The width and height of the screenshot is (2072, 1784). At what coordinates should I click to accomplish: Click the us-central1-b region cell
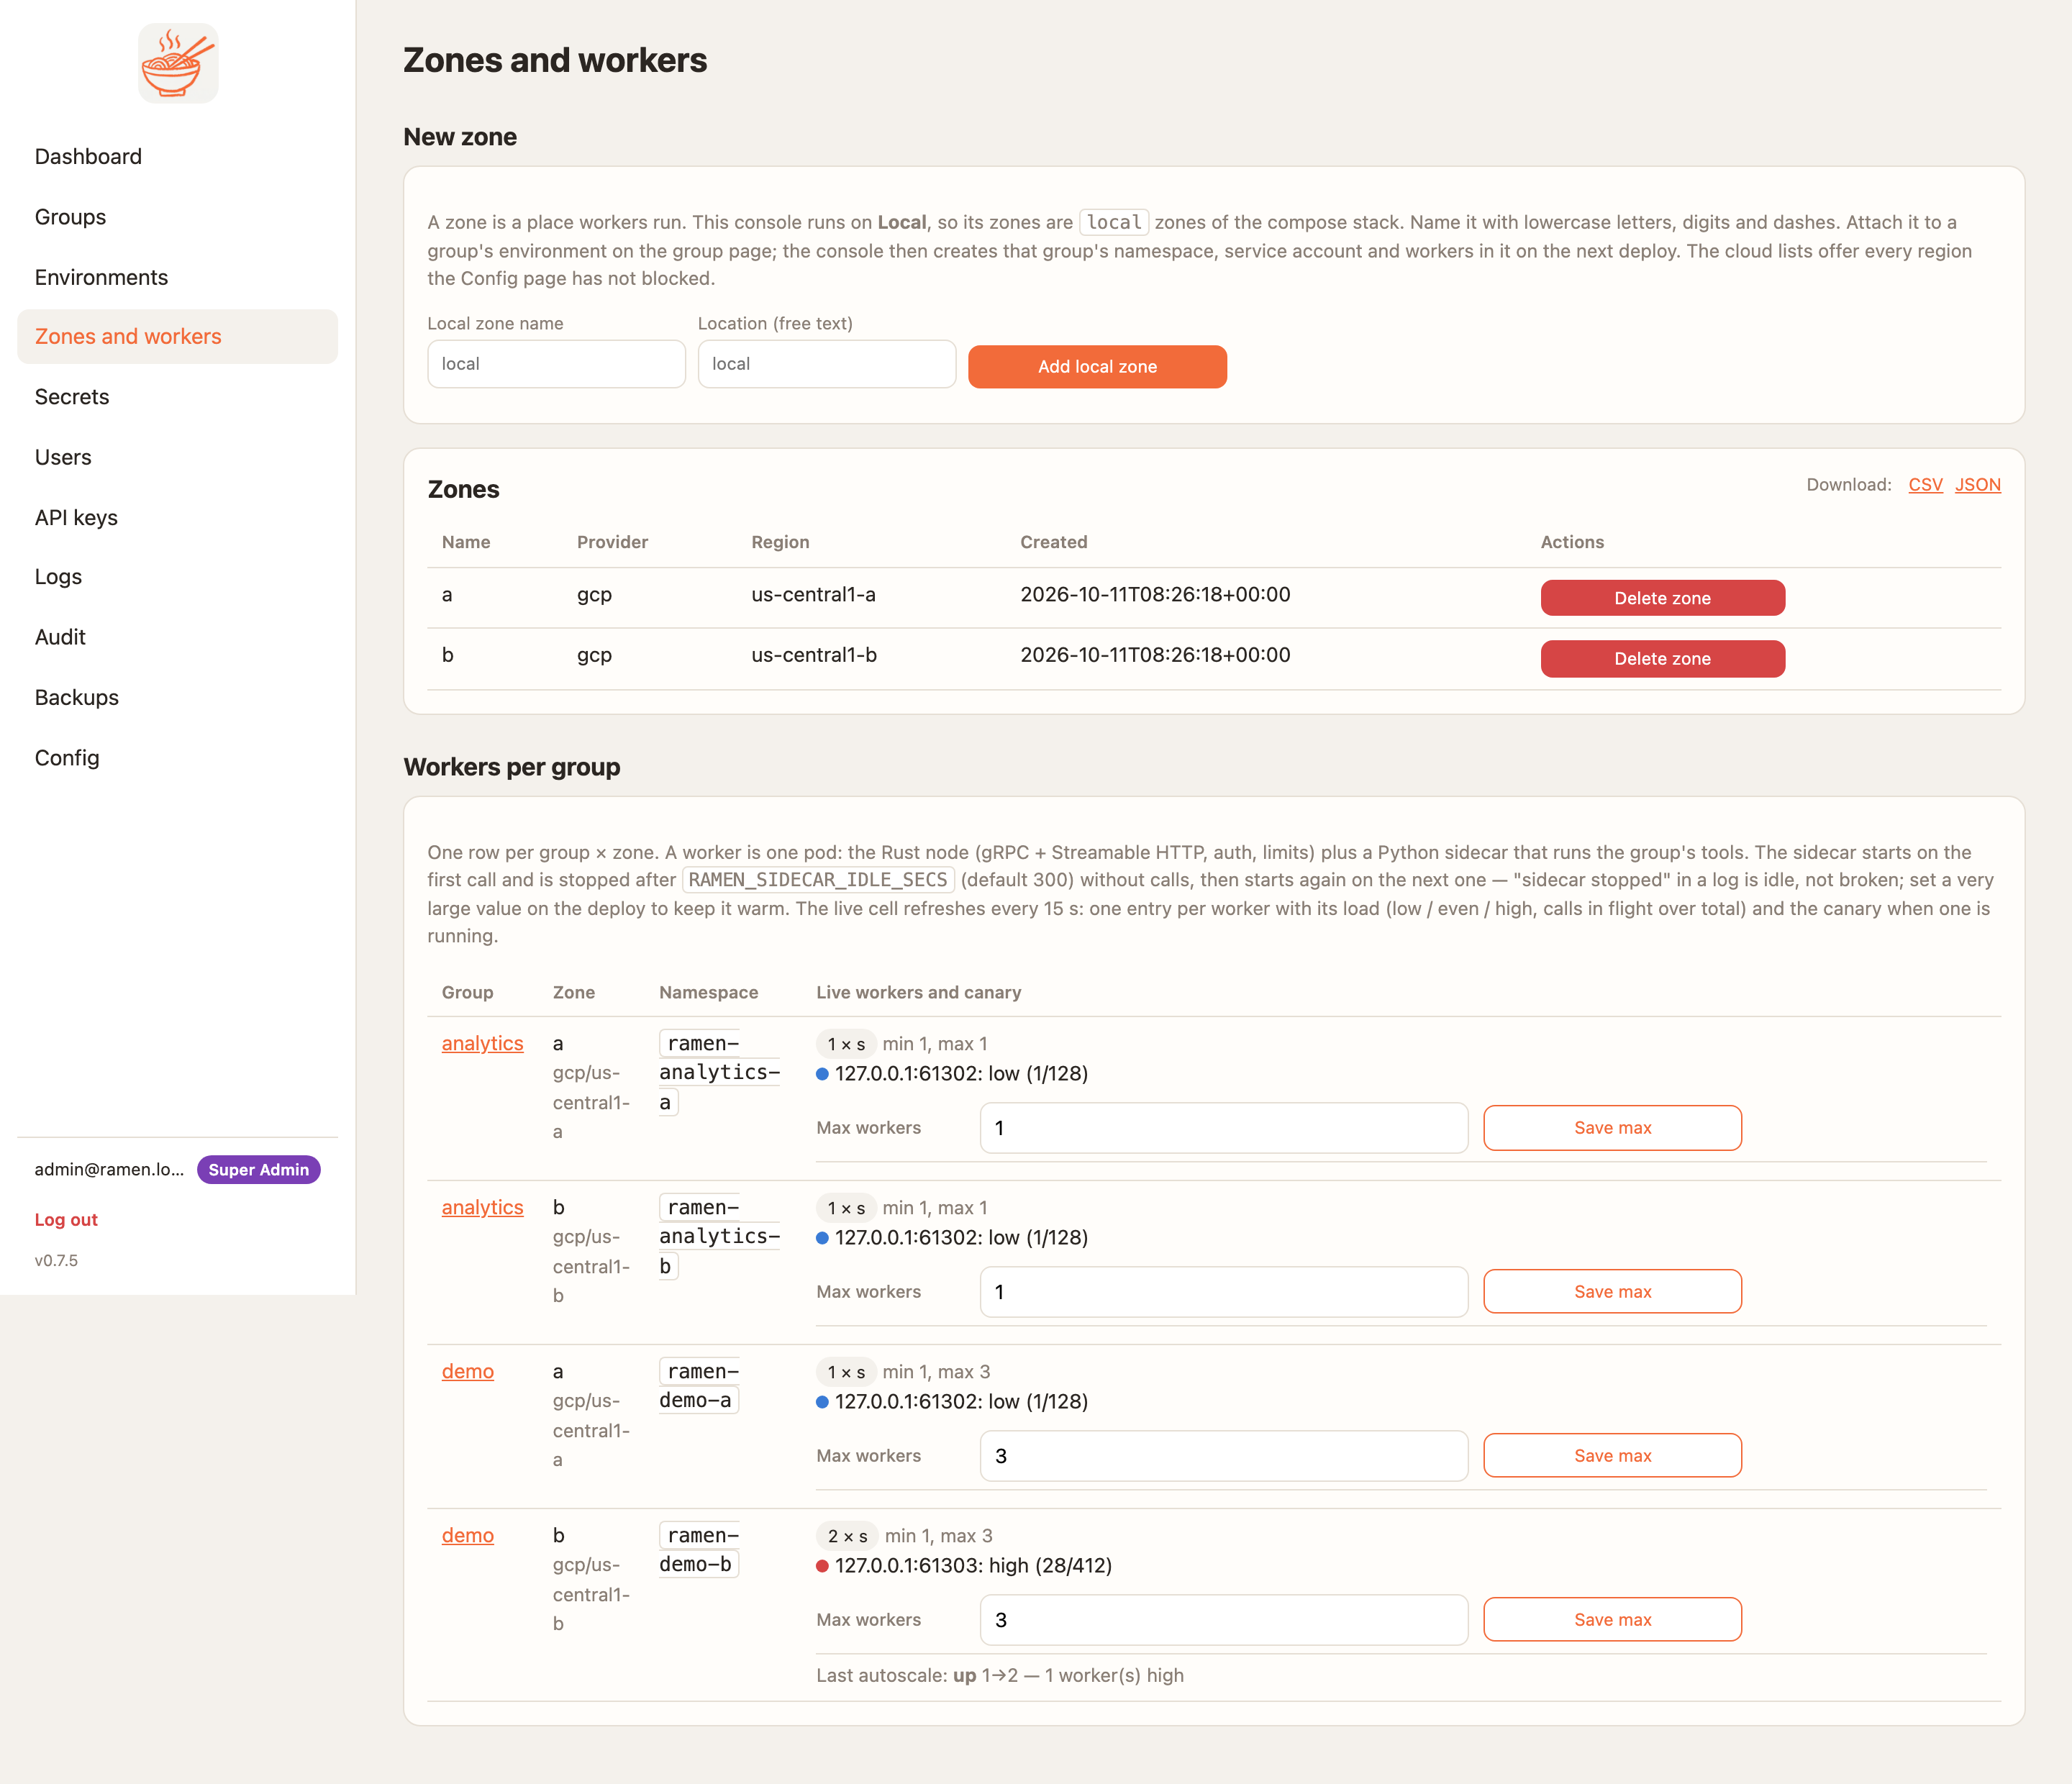[814, 655]
